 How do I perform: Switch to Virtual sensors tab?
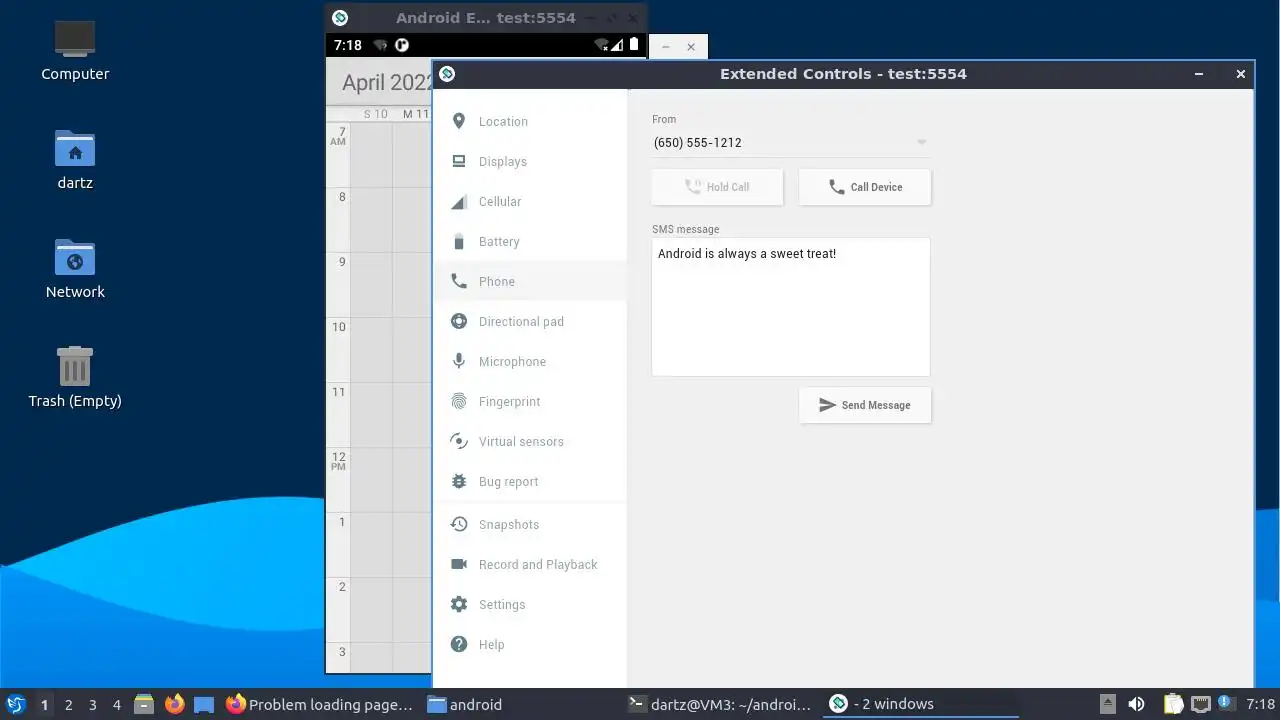[x=530, y=441]
